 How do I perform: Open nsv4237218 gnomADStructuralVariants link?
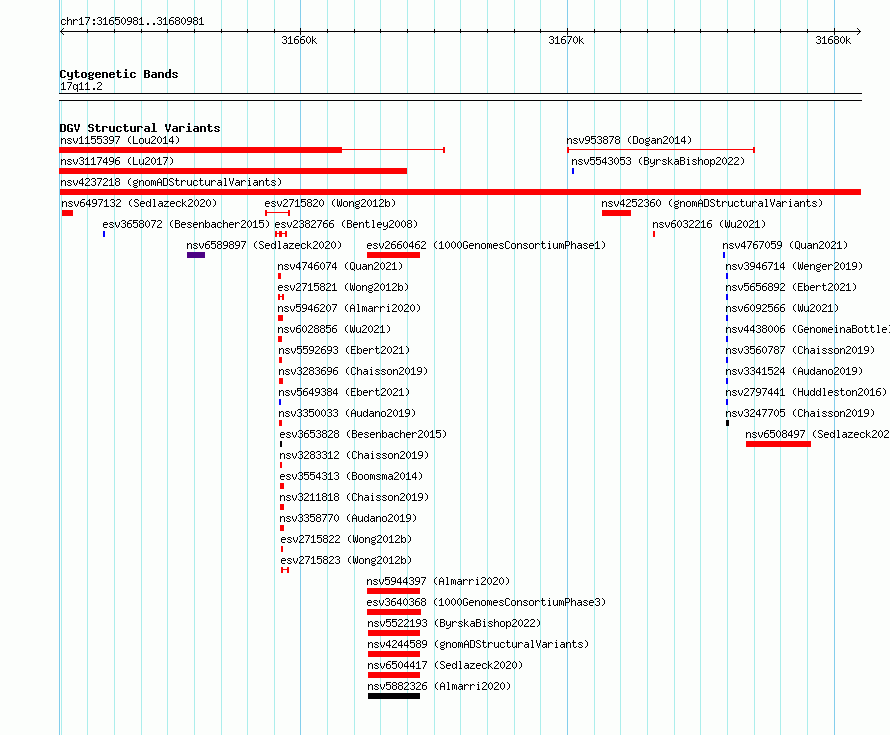[171, 182]
